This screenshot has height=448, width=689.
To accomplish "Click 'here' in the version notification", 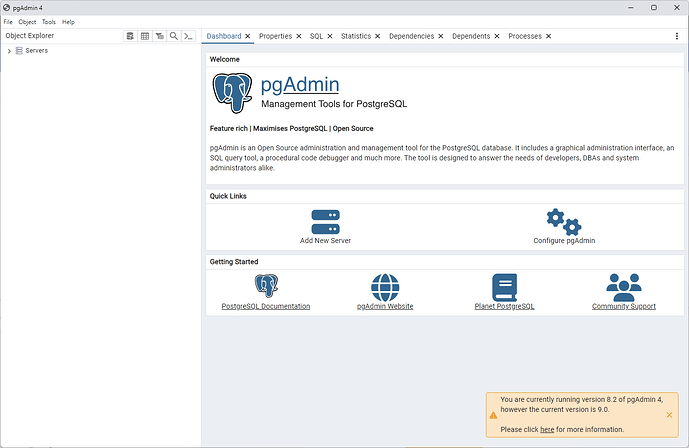I will pyautogui.click(x=547, y=430).
